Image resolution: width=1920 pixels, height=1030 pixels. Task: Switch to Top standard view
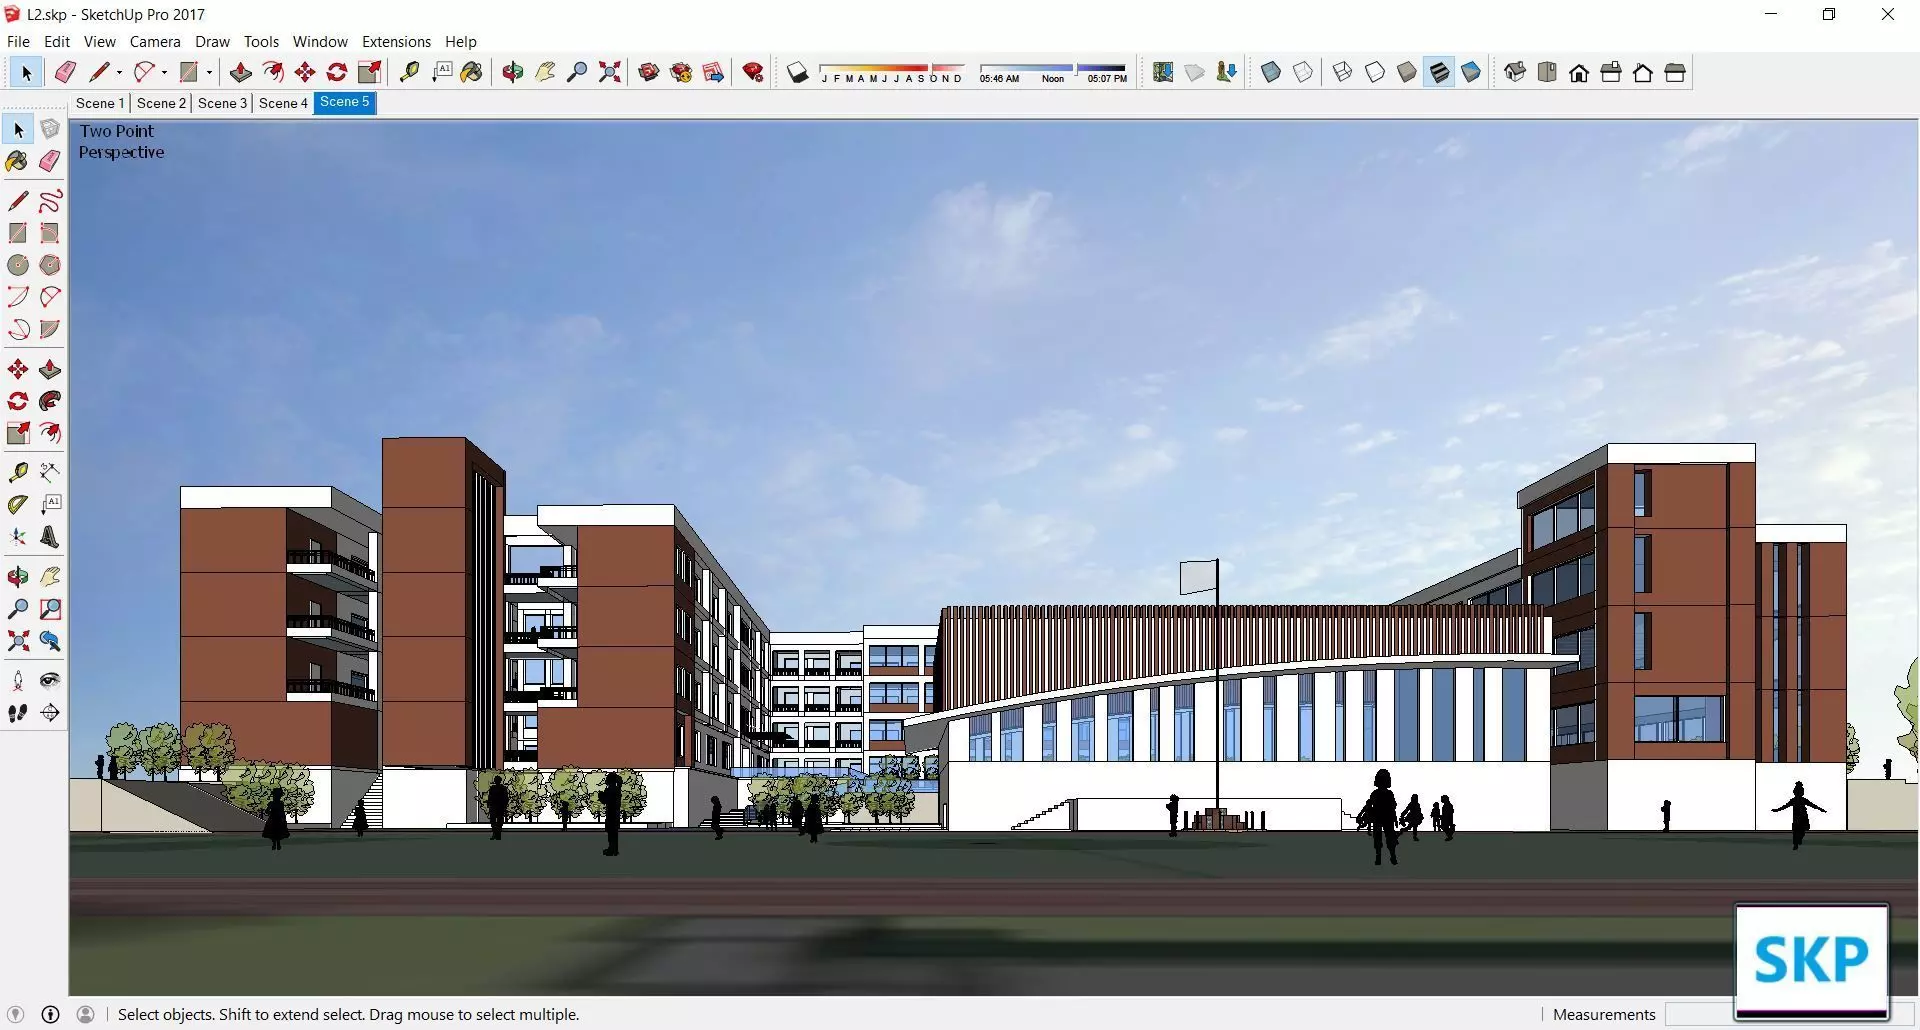click(1547, 72)
